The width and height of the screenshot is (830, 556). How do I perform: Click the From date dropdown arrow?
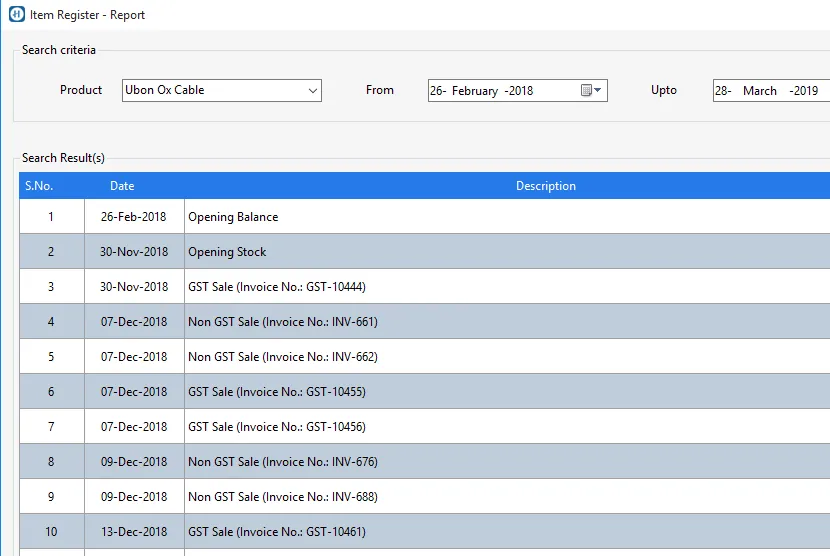click(598, 90)
